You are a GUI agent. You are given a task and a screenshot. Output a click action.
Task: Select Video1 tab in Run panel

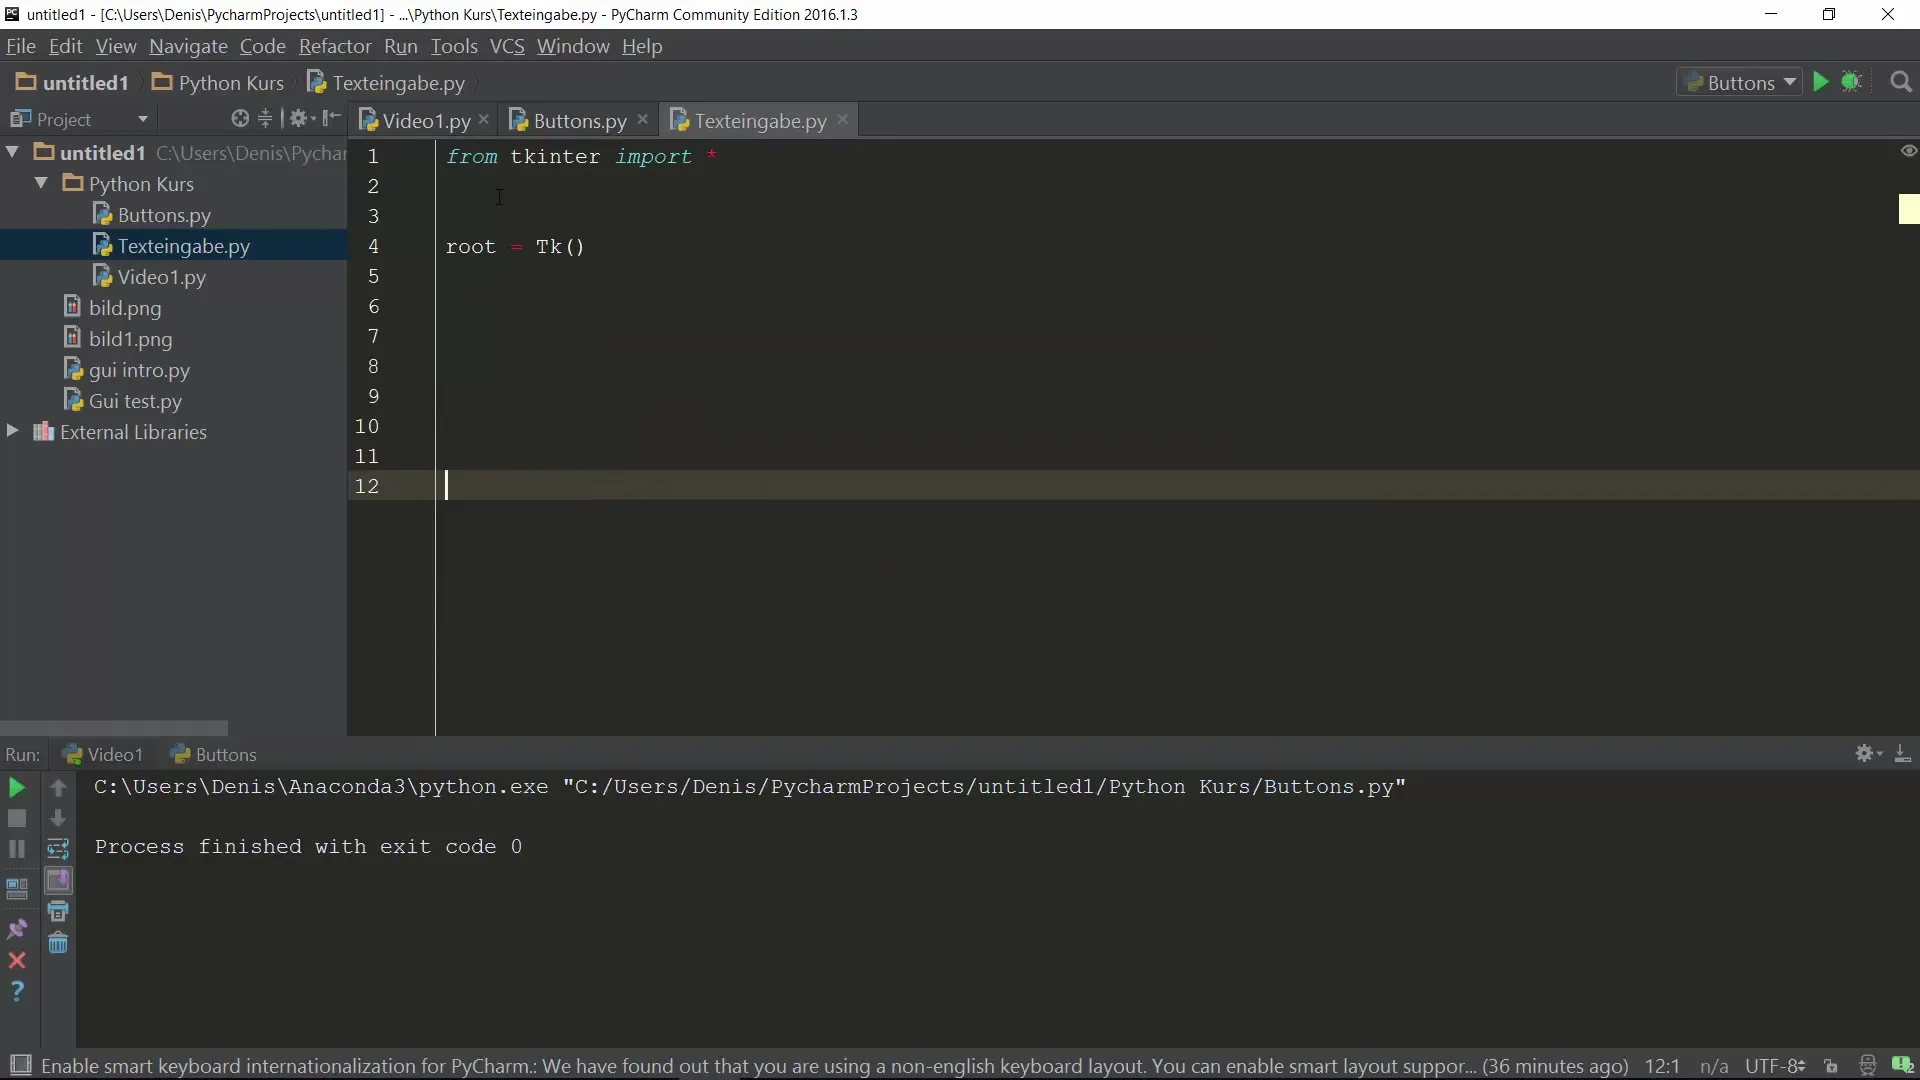pyautogui.click(x=103, y=755)
